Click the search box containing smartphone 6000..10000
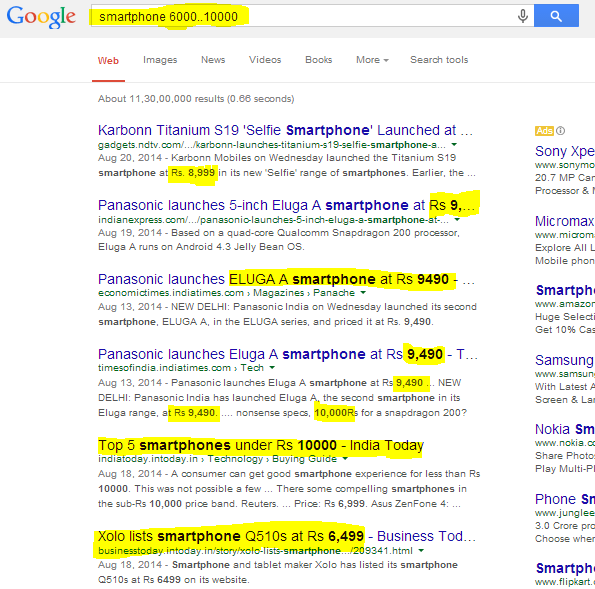The image size is (595, 589). coord(312,16)
